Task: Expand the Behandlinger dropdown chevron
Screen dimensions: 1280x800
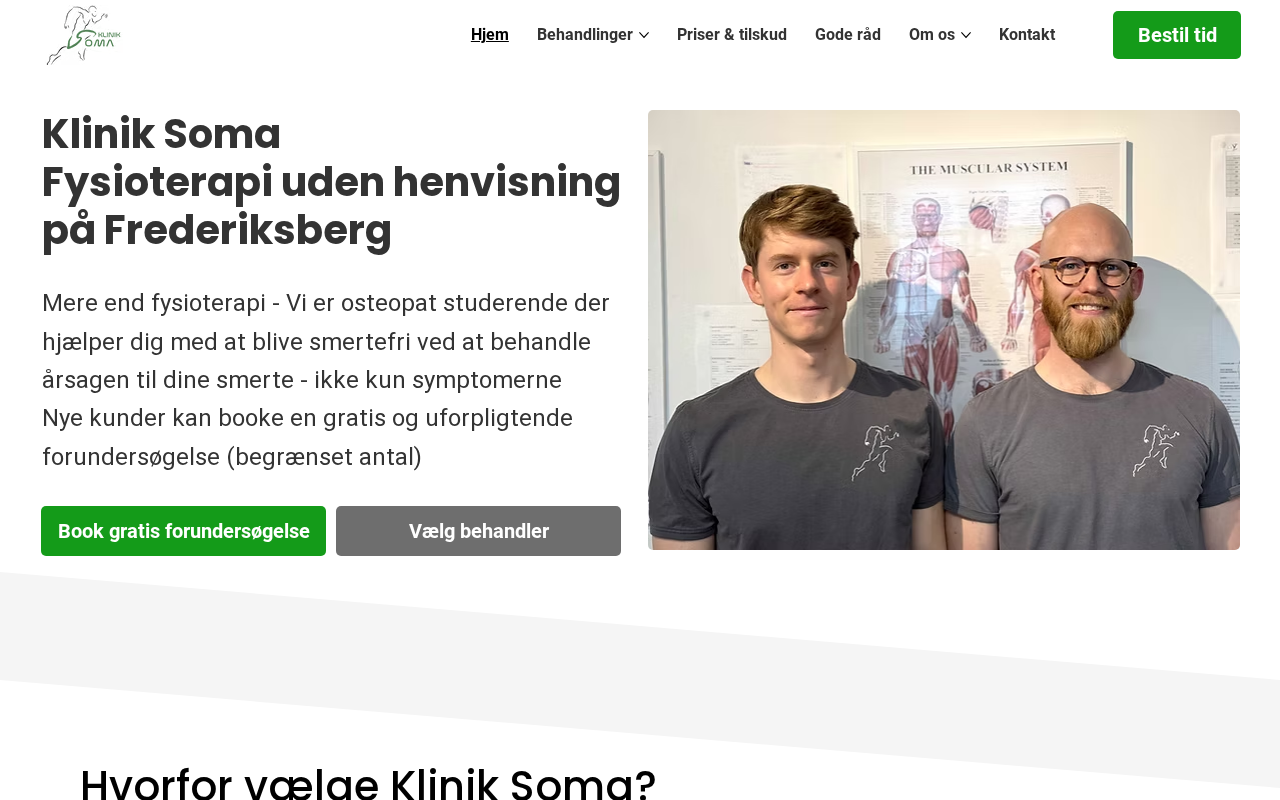Action: (644, 35)
